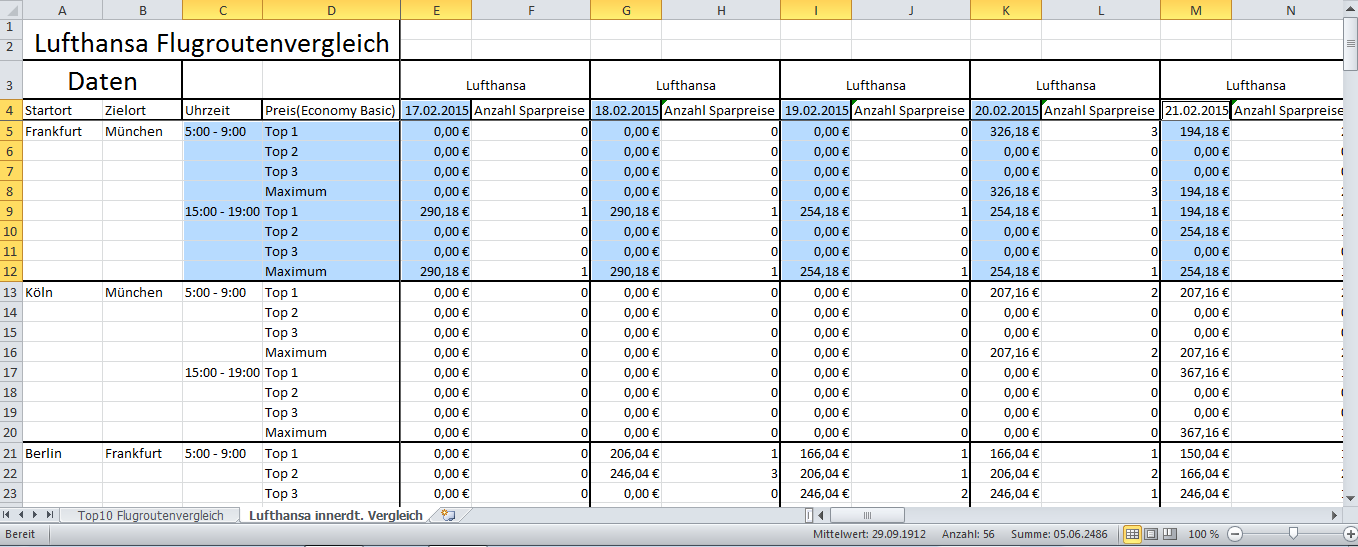
Task: Select the Preis(Economy Basic) header cell
Action: coord(331,111)
